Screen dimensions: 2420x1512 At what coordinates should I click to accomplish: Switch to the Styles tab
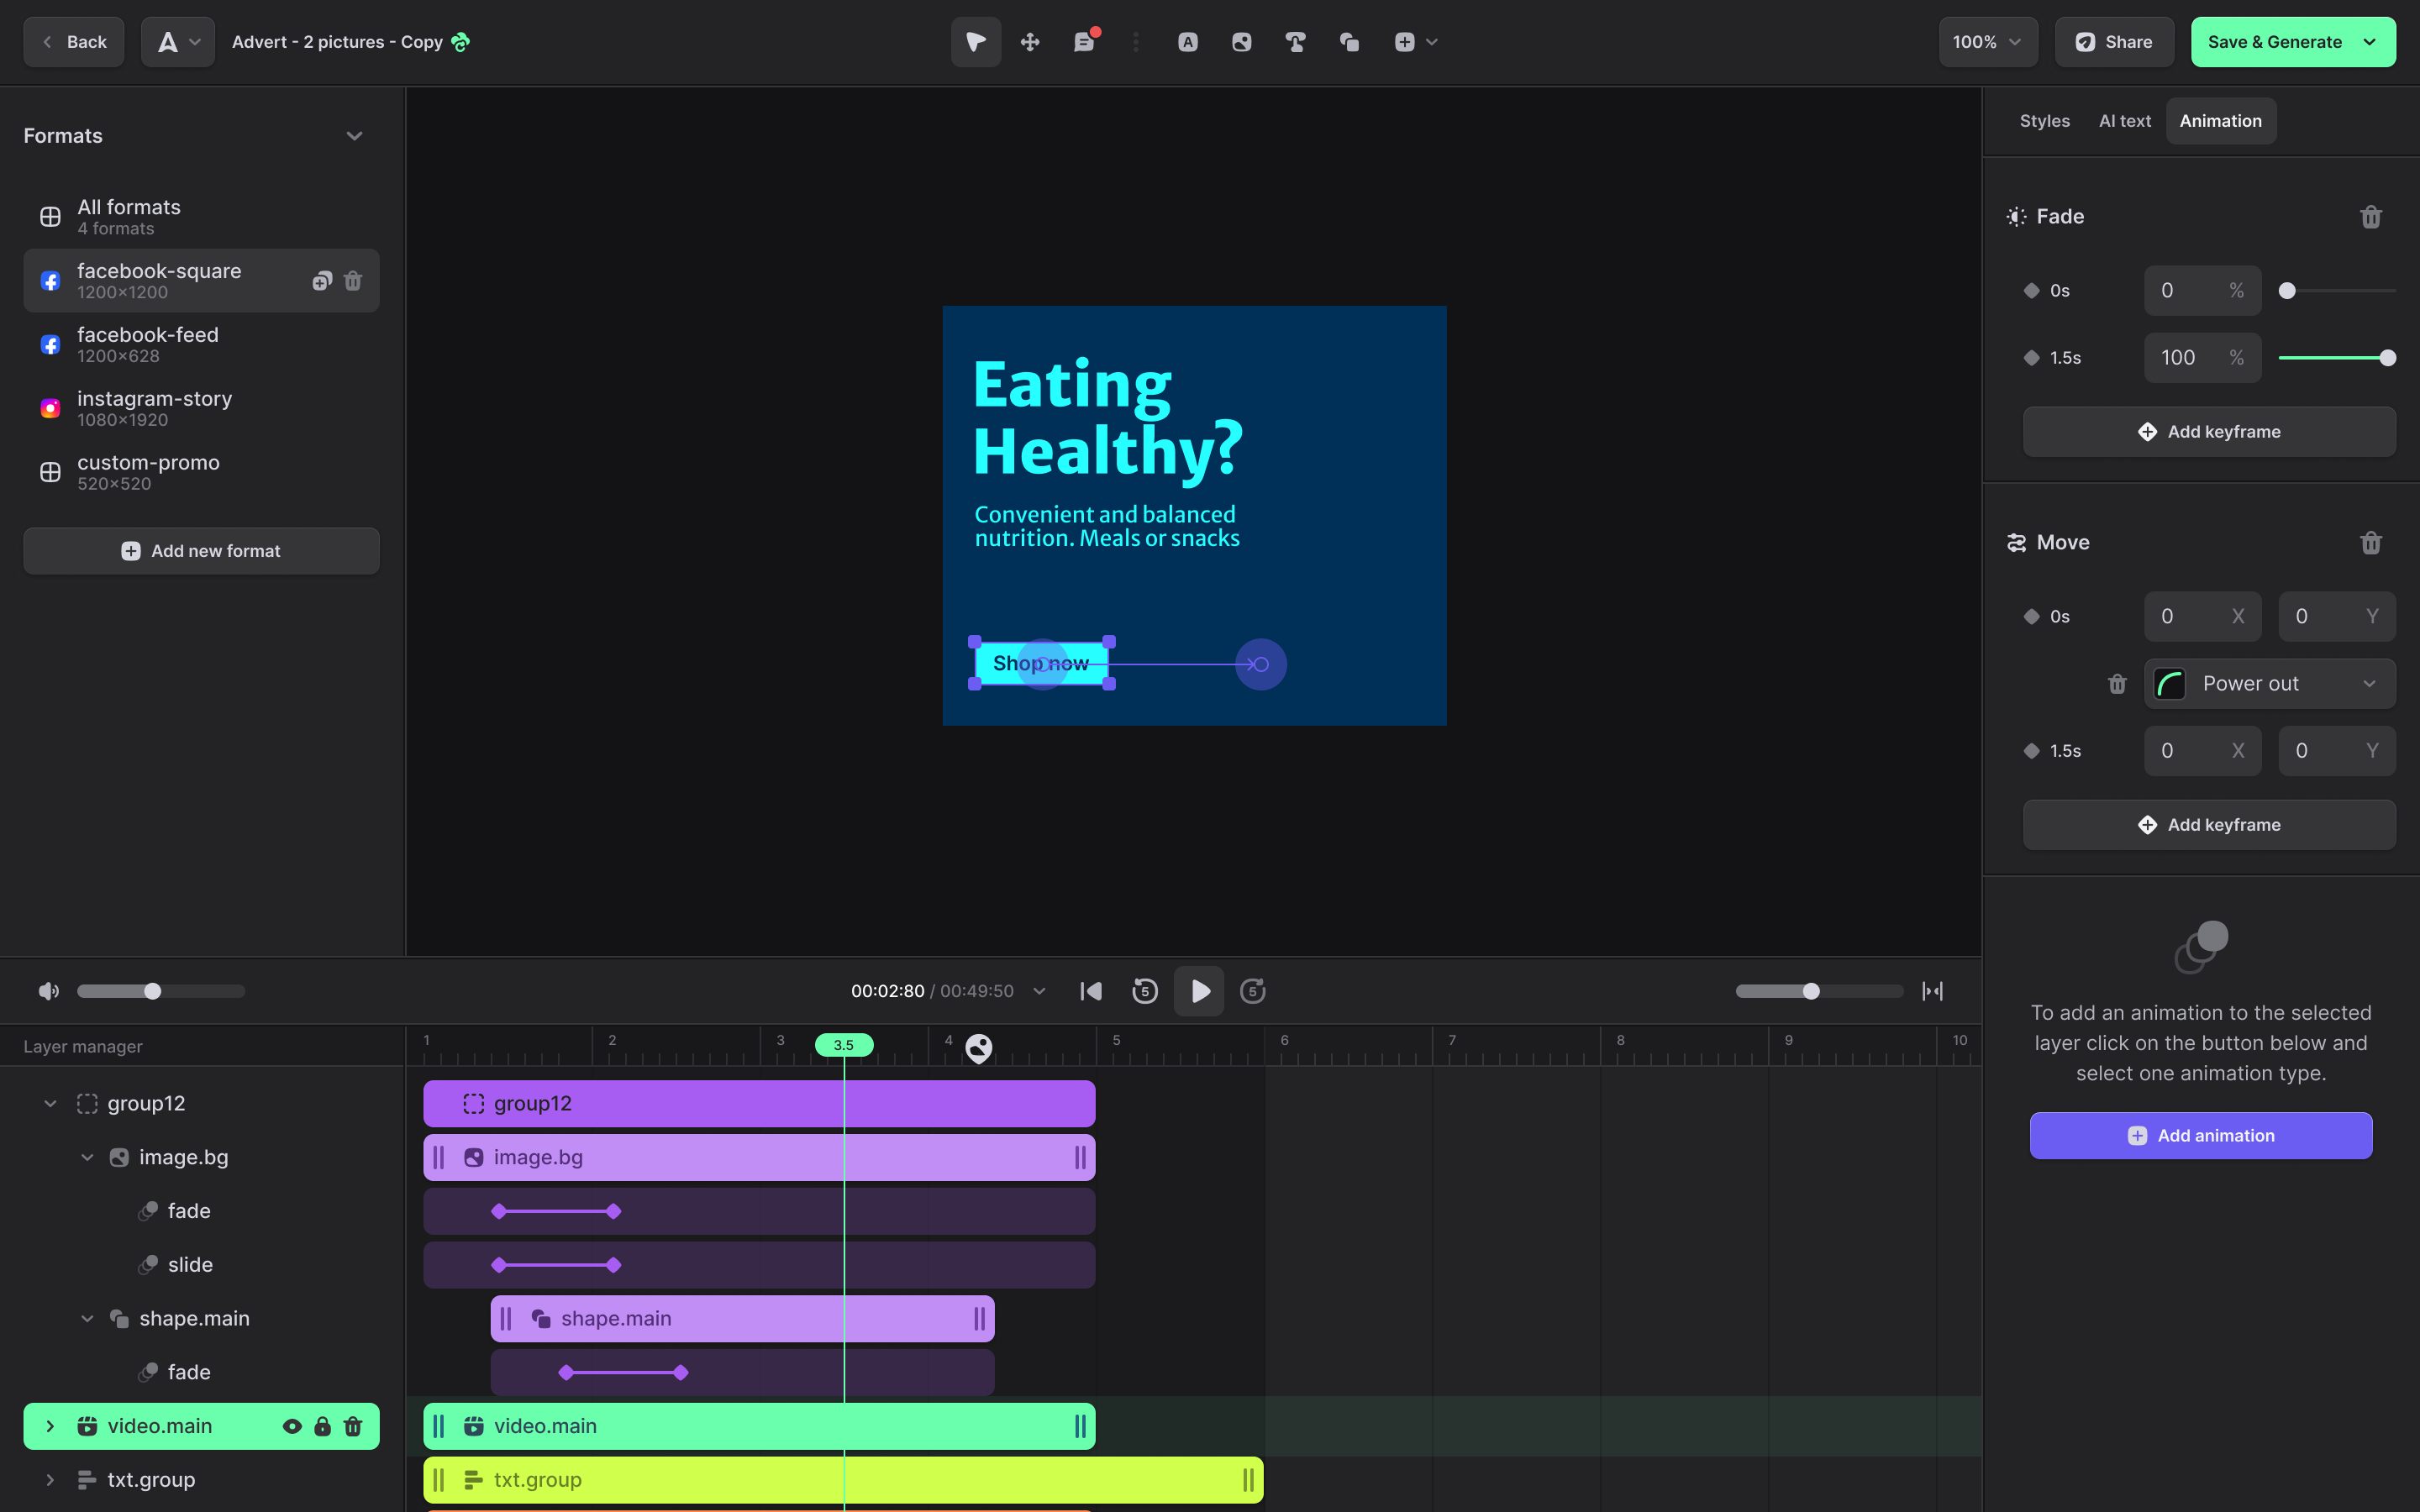pos(2044,121)
